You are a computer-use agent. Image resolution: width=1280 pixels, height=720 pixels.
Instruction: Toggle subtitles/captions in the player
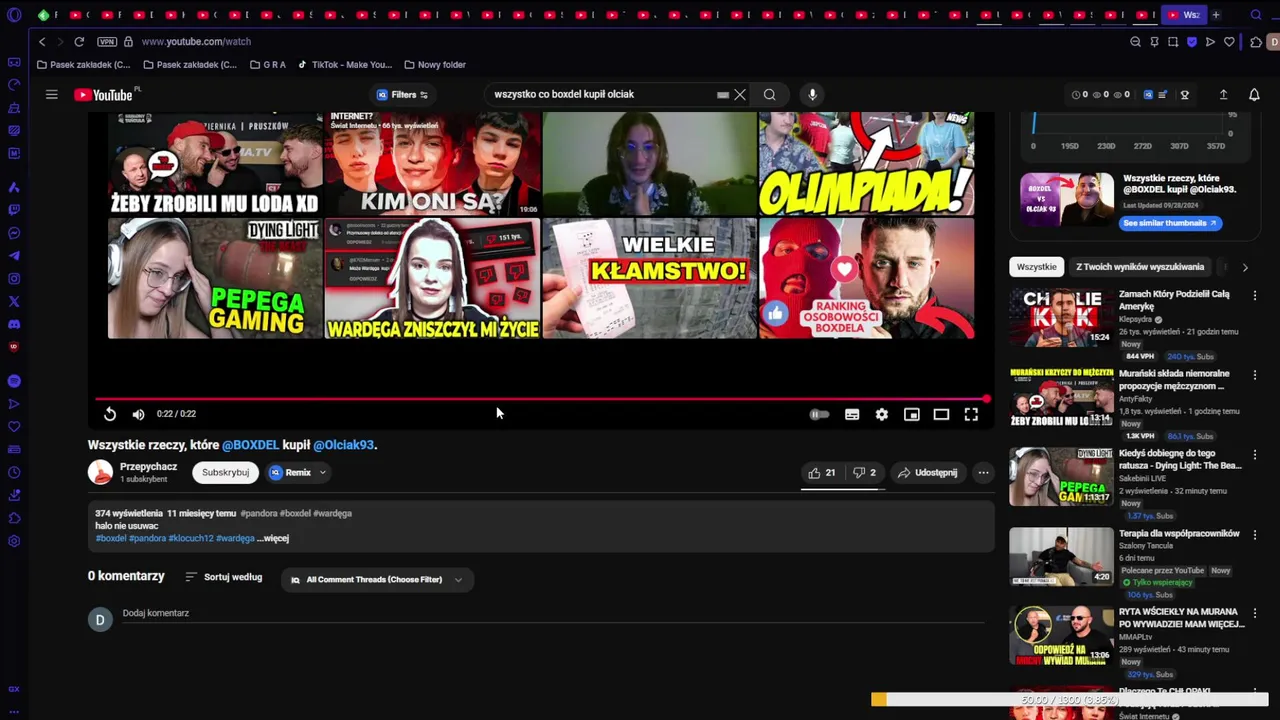pyautogui.click(x=852, y=414)
